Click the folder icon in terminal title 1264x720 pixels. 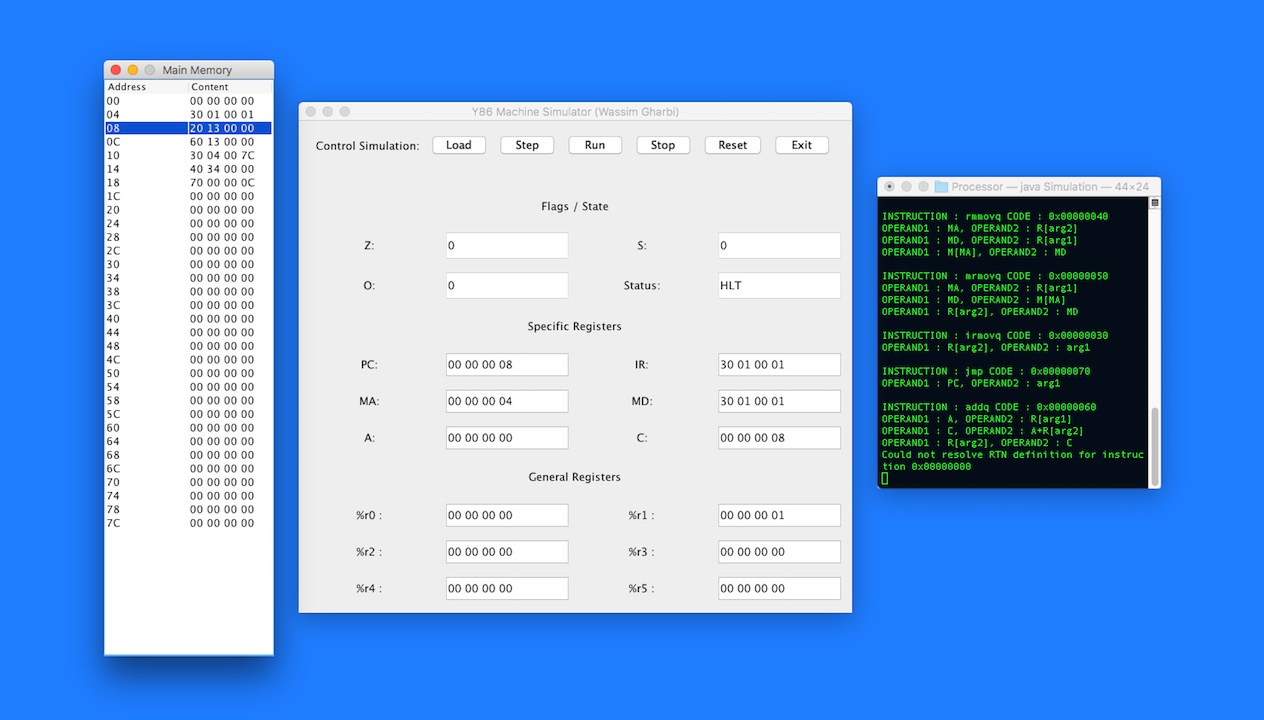click(x=941, y=187)
